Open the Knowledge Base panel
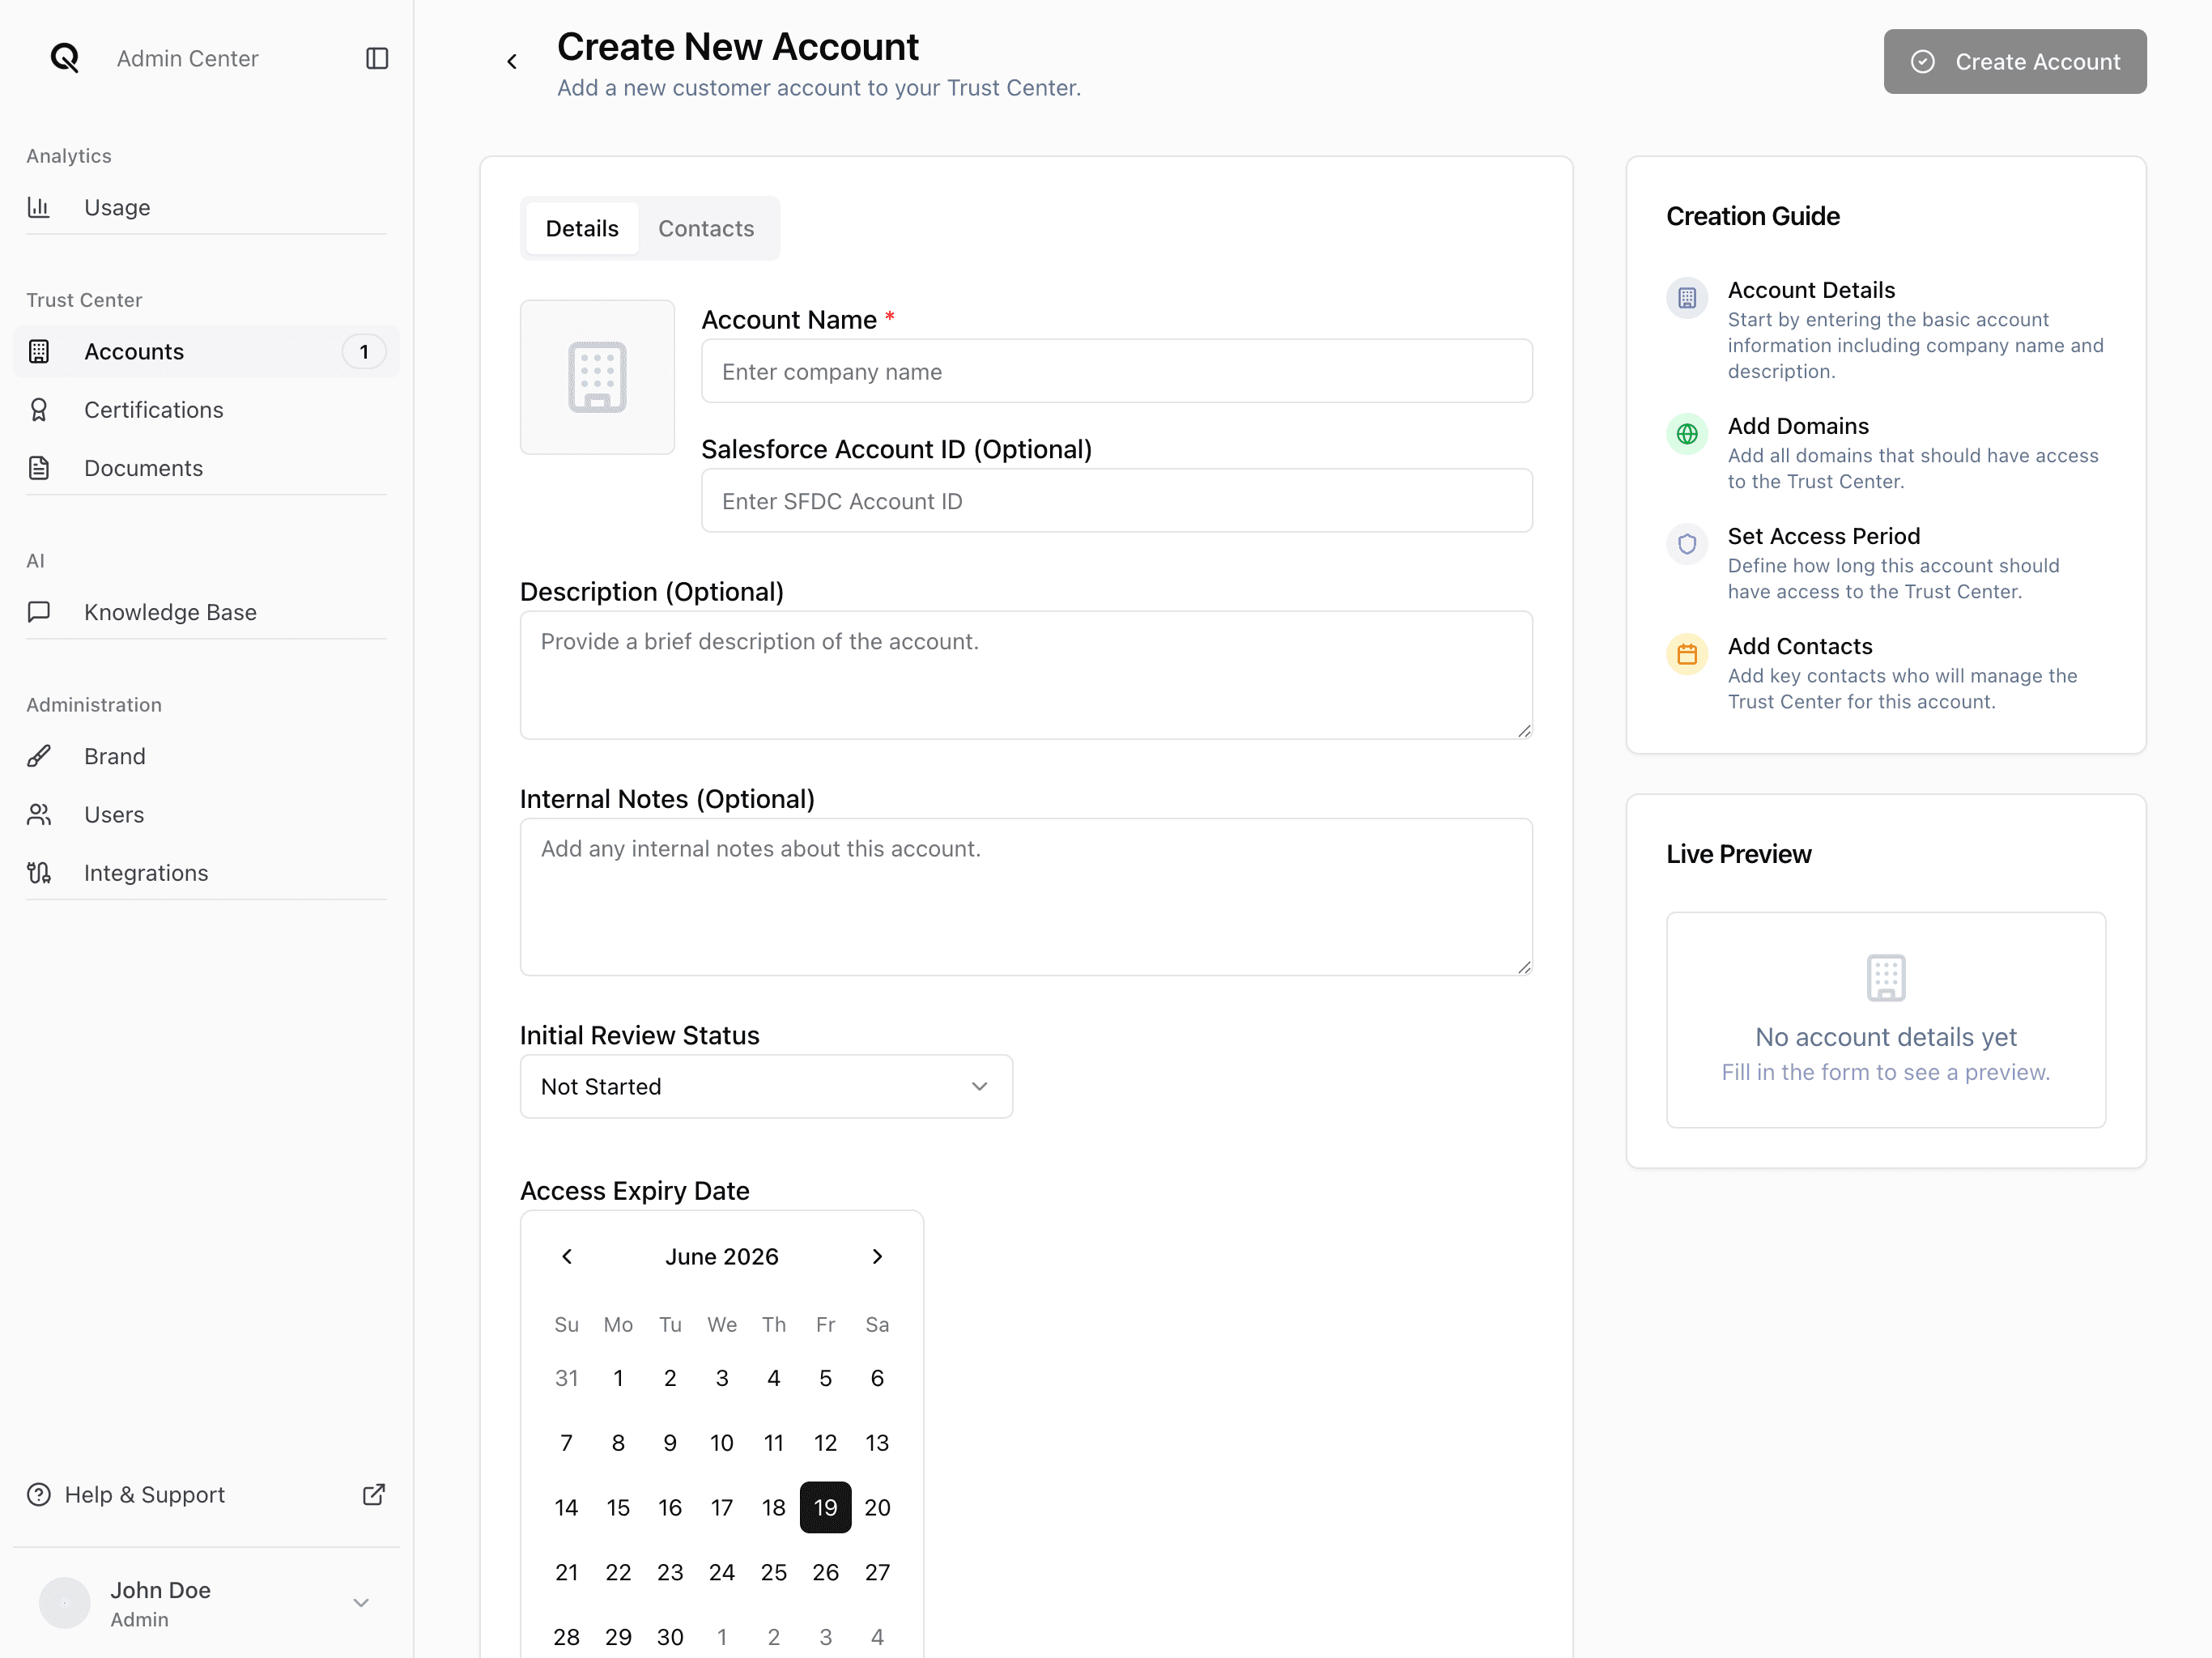Image resolution: width=2212 pixels, height=1658 pixels. point(171,612)
